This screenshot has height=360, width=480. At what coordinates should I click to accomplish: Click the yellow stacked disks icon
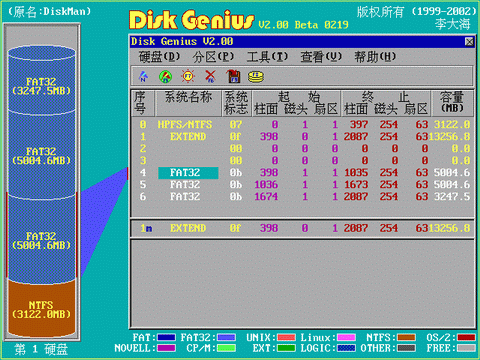point(256,77)
